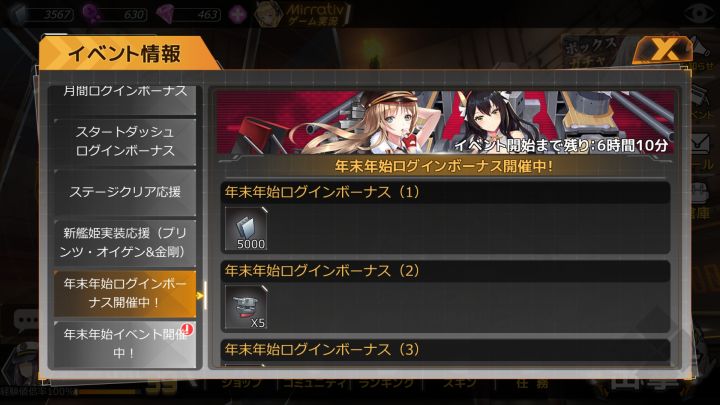Open the chat speech bubble icon
The width and height of the screenshot is (720, 405).
click(27, 320)
